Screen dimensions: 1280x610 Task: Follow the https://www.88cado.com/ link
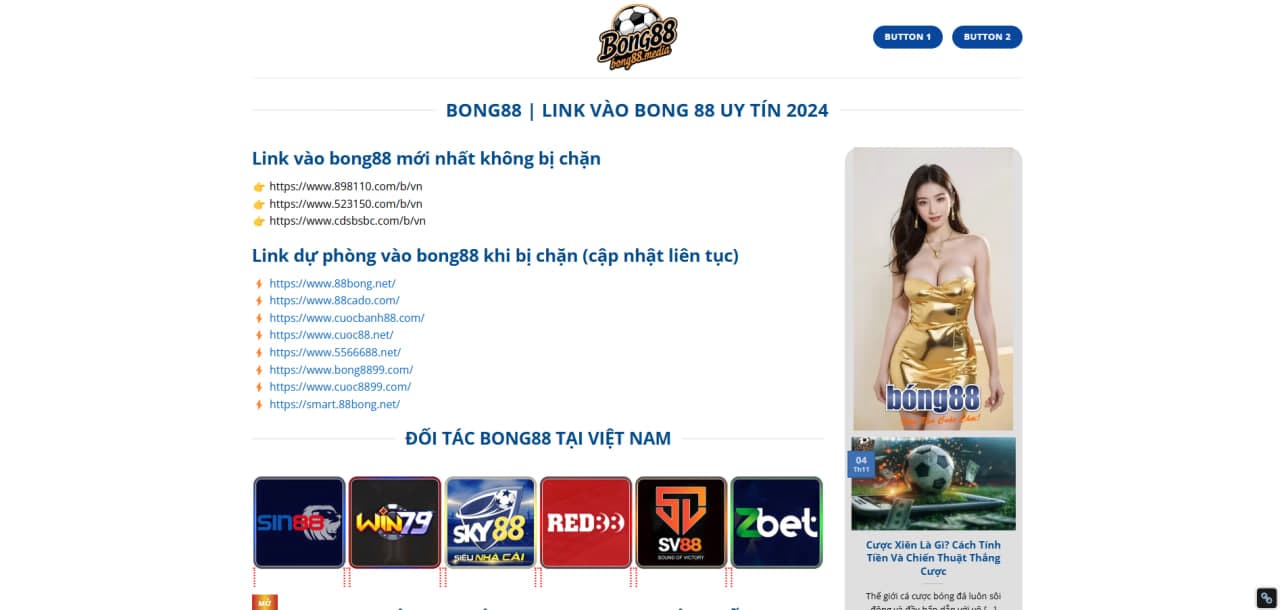point(334,300)
